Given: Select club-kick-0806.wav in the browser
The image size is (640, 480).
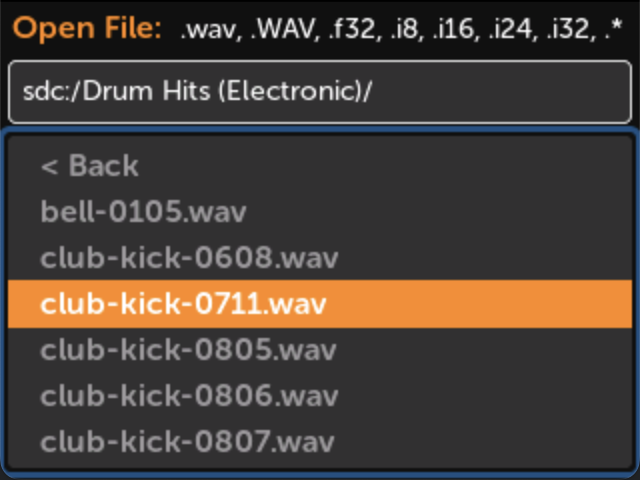Looking at the screenshot, I should (x=320, y=396).
